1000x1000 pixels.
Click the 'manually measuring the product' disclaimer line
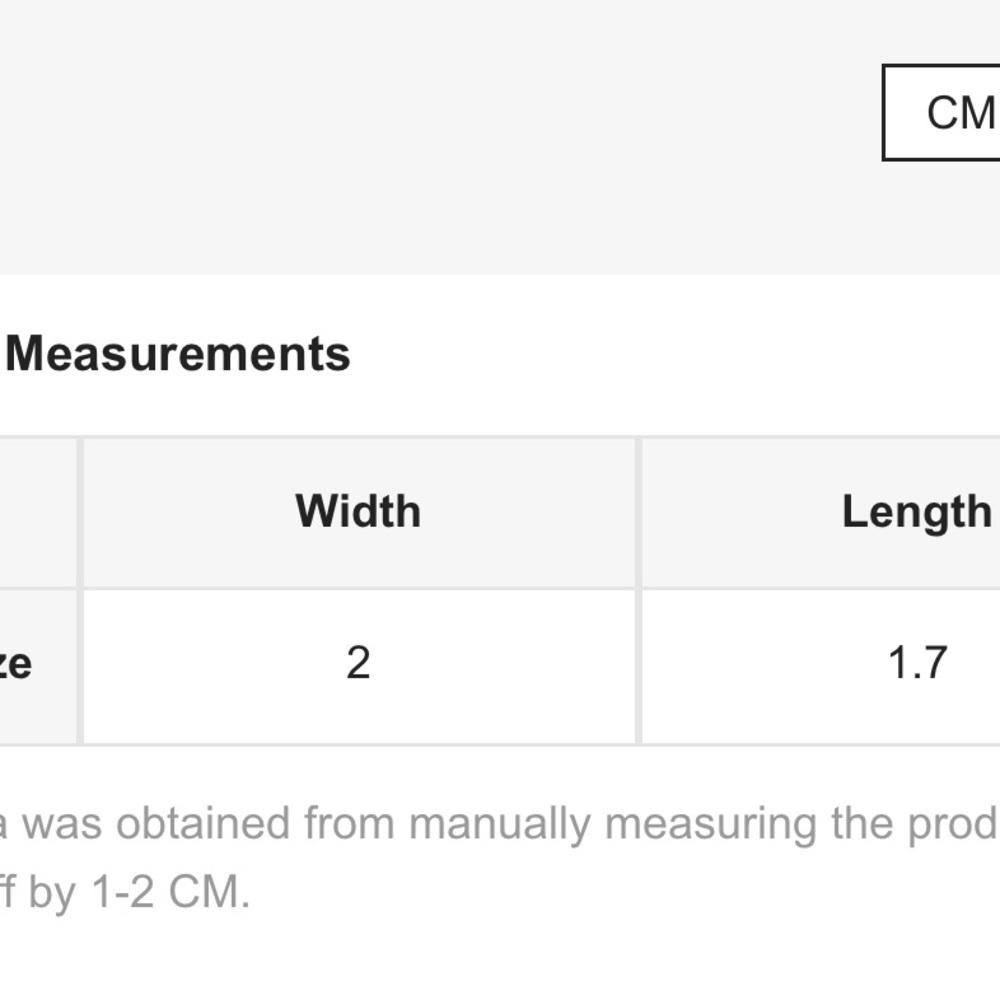pos(500,823)
